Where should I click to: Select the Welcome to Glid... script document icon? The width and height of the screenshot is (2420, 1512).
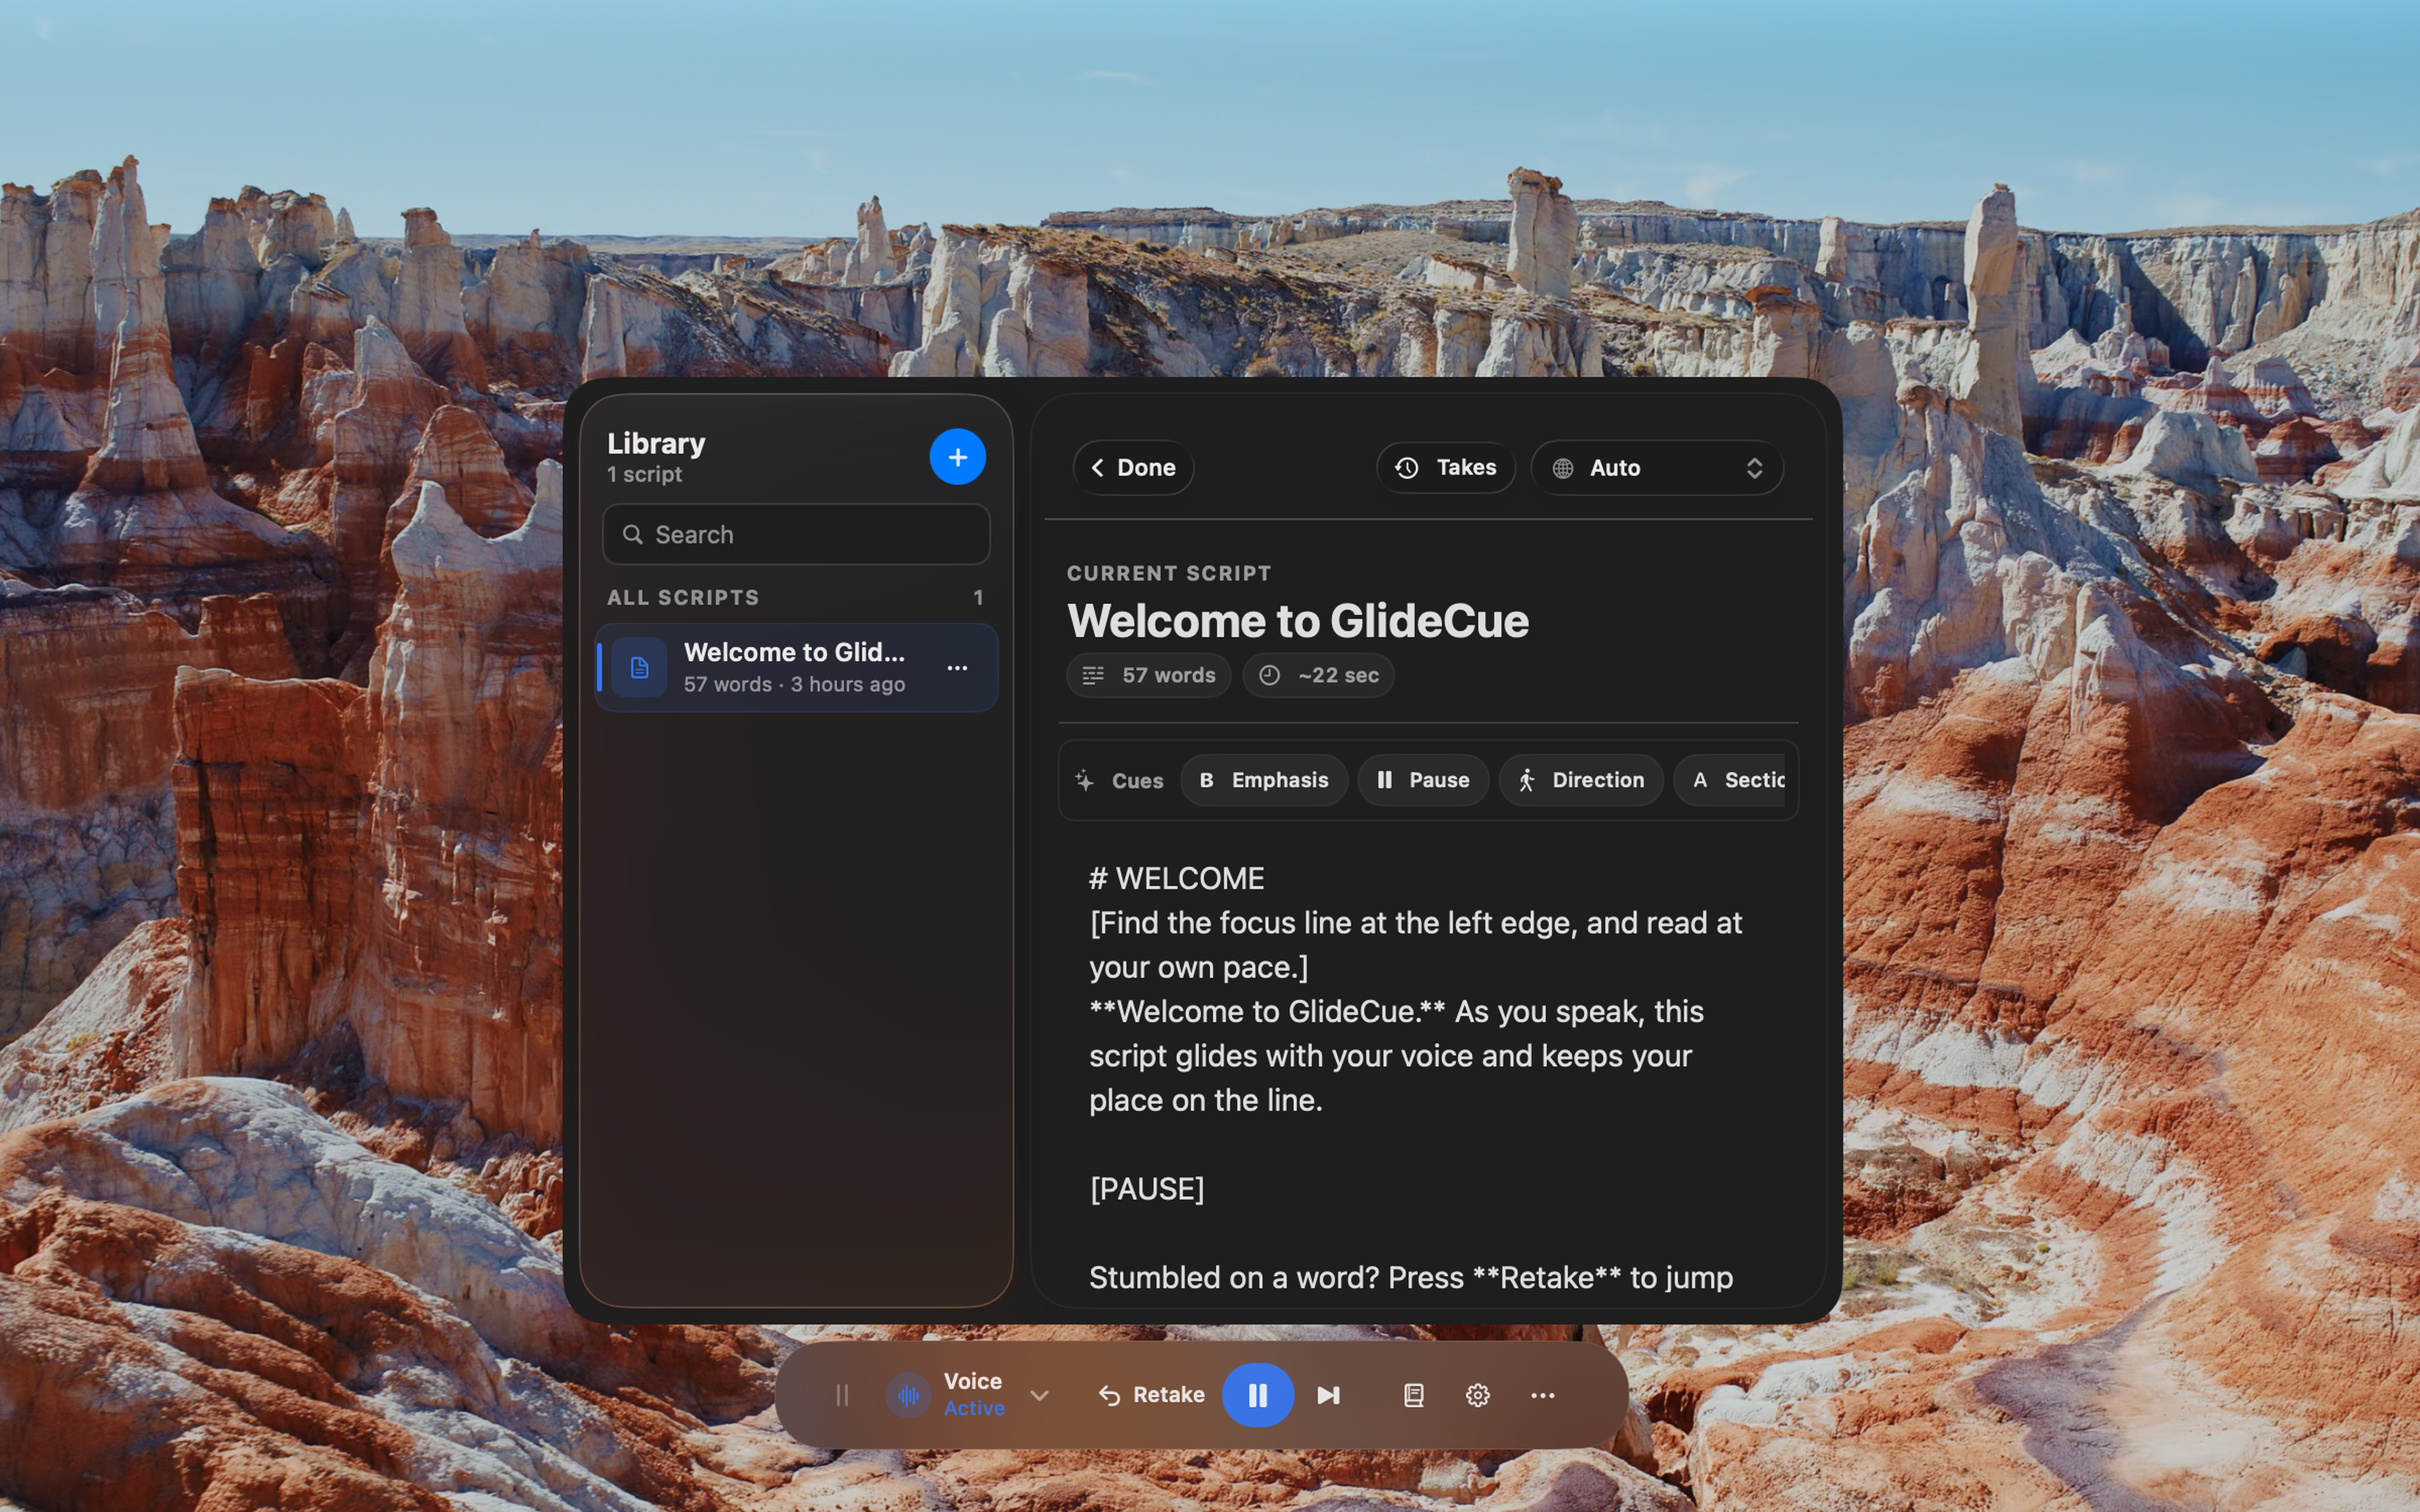point(639,668)
